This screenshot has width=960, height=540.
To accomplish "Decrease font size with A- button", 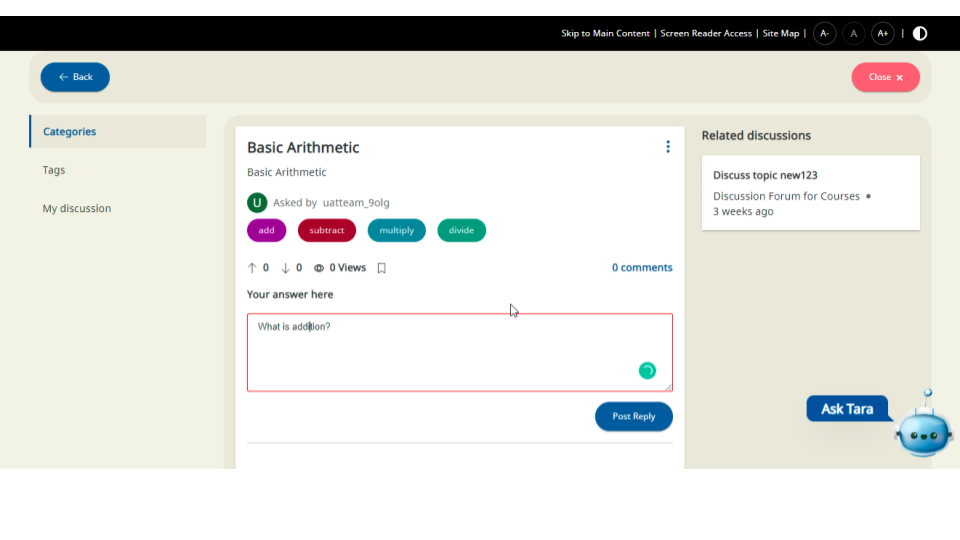I will tap(824, 33).
